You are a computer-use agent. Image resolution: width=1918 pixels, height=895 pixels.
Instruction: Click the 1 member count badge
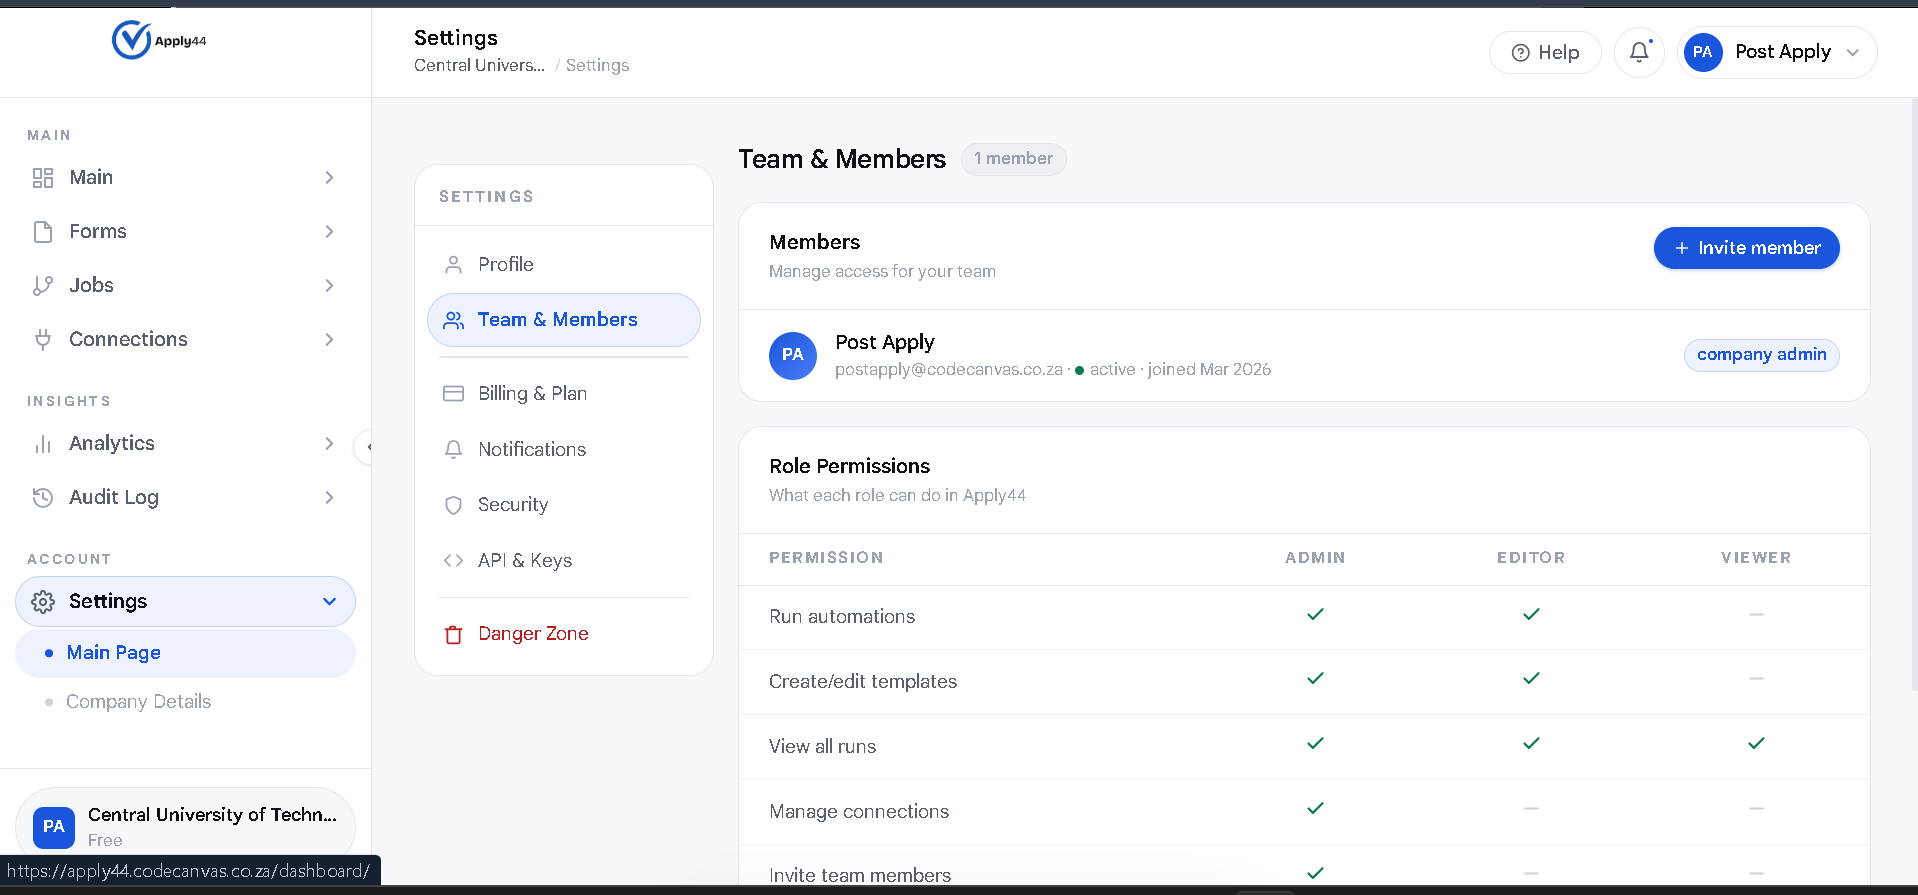[1013, 159]
